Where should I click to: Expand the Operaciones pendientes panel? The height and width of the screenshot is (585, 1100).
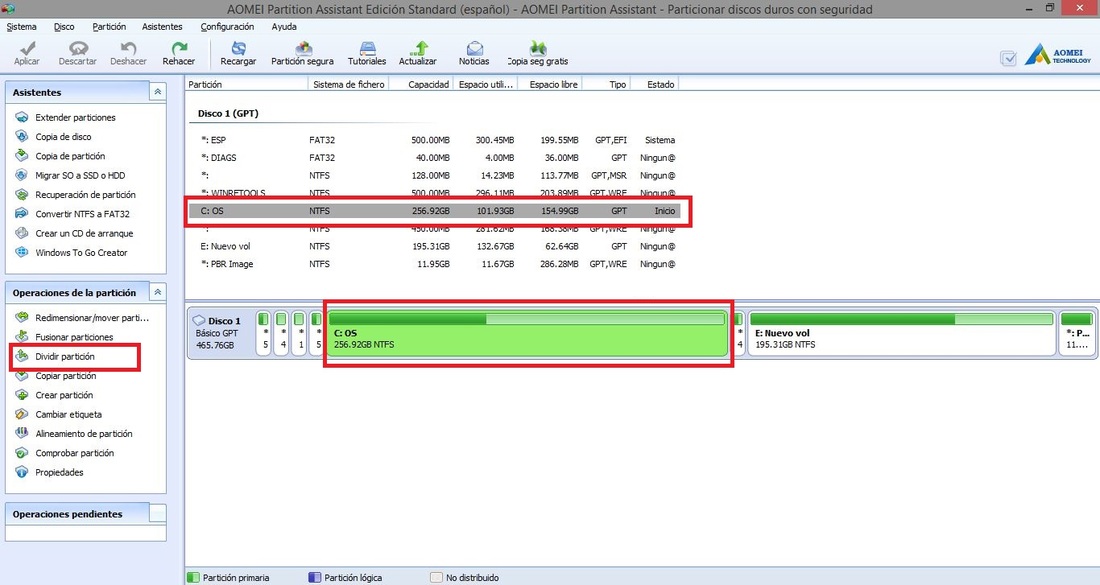(158, 513)
